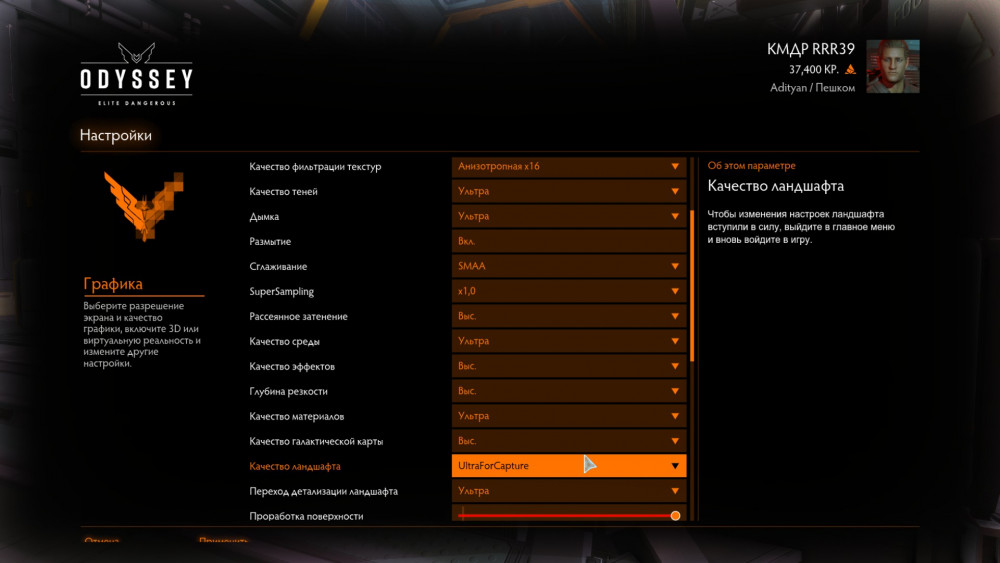Click the Проработка поверхности row label
Viewport: 1000px width, 563px height.
tap(306, 516)
